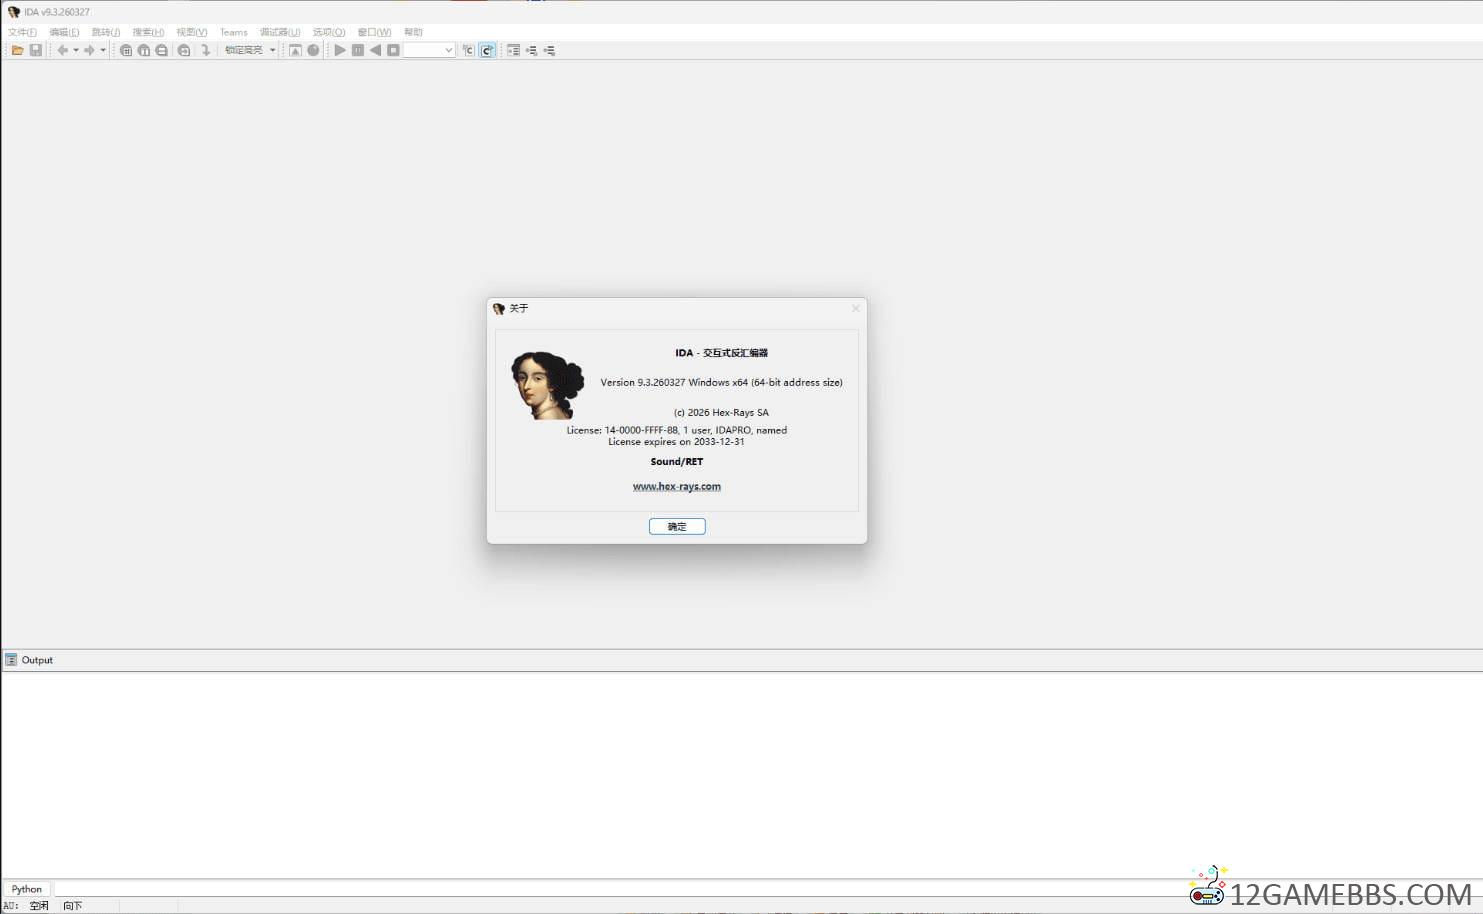Image resolution: width=1483 pixels, height=914 pixels.
Task: Click the curved down-arrow toolbar icon
Action: pos(206,50)
